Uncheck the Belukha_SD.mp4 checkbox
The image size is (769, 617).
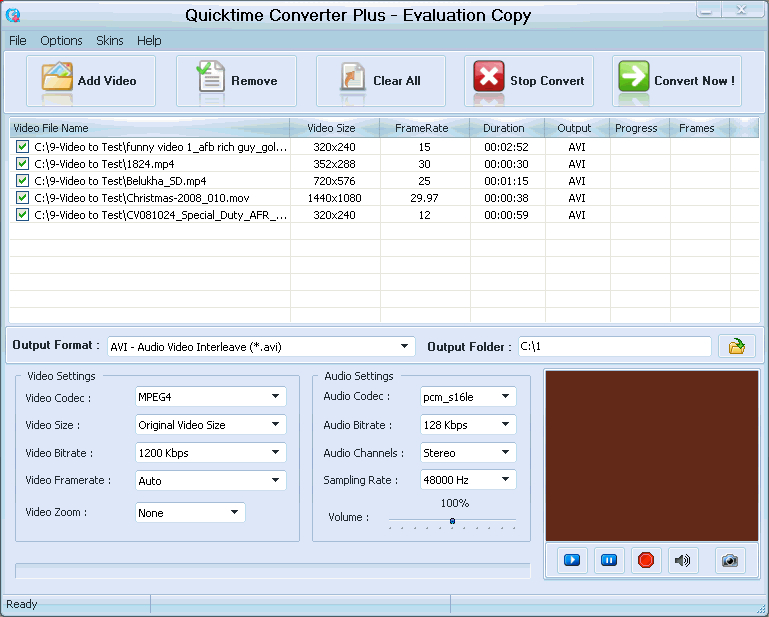(x=22, y=181)
